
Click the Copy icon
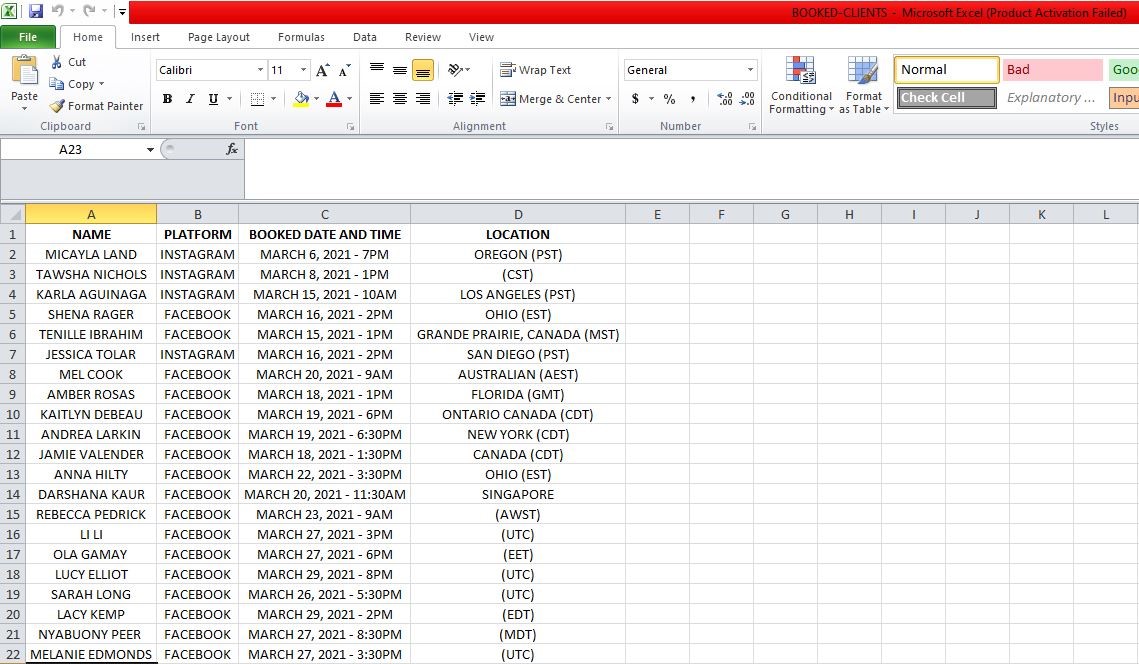[x=57, y=84]
